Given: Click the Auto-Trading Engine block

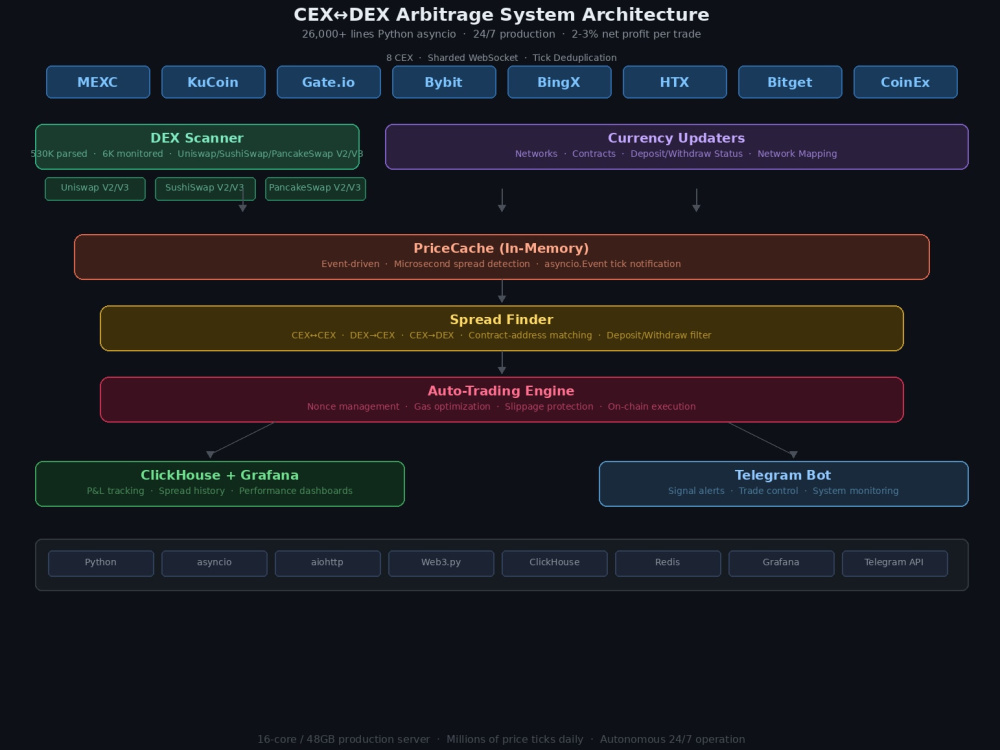Looking at the screenshot, I should 501,400.
